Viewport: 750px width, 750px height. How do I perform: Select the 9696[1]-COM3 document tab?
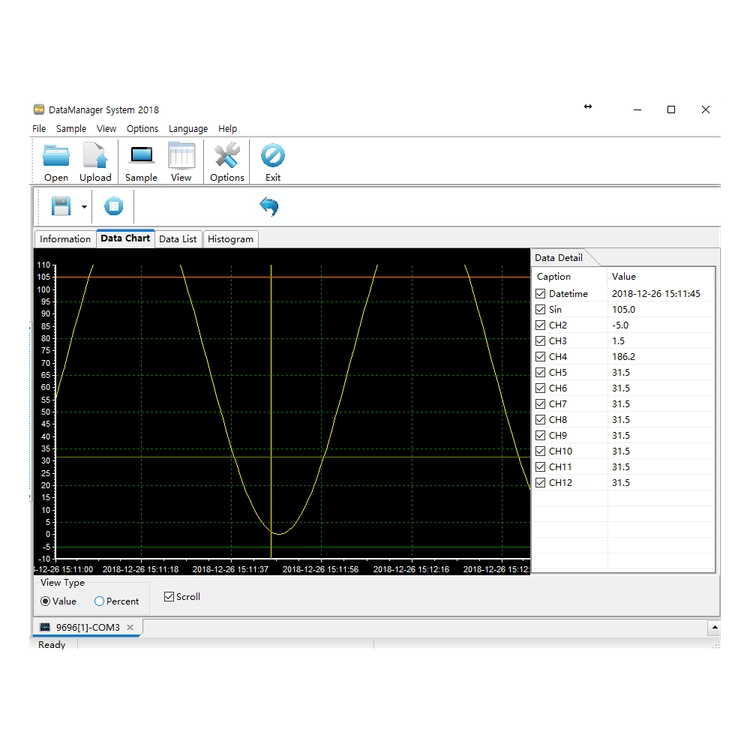[x=88, y=627]
